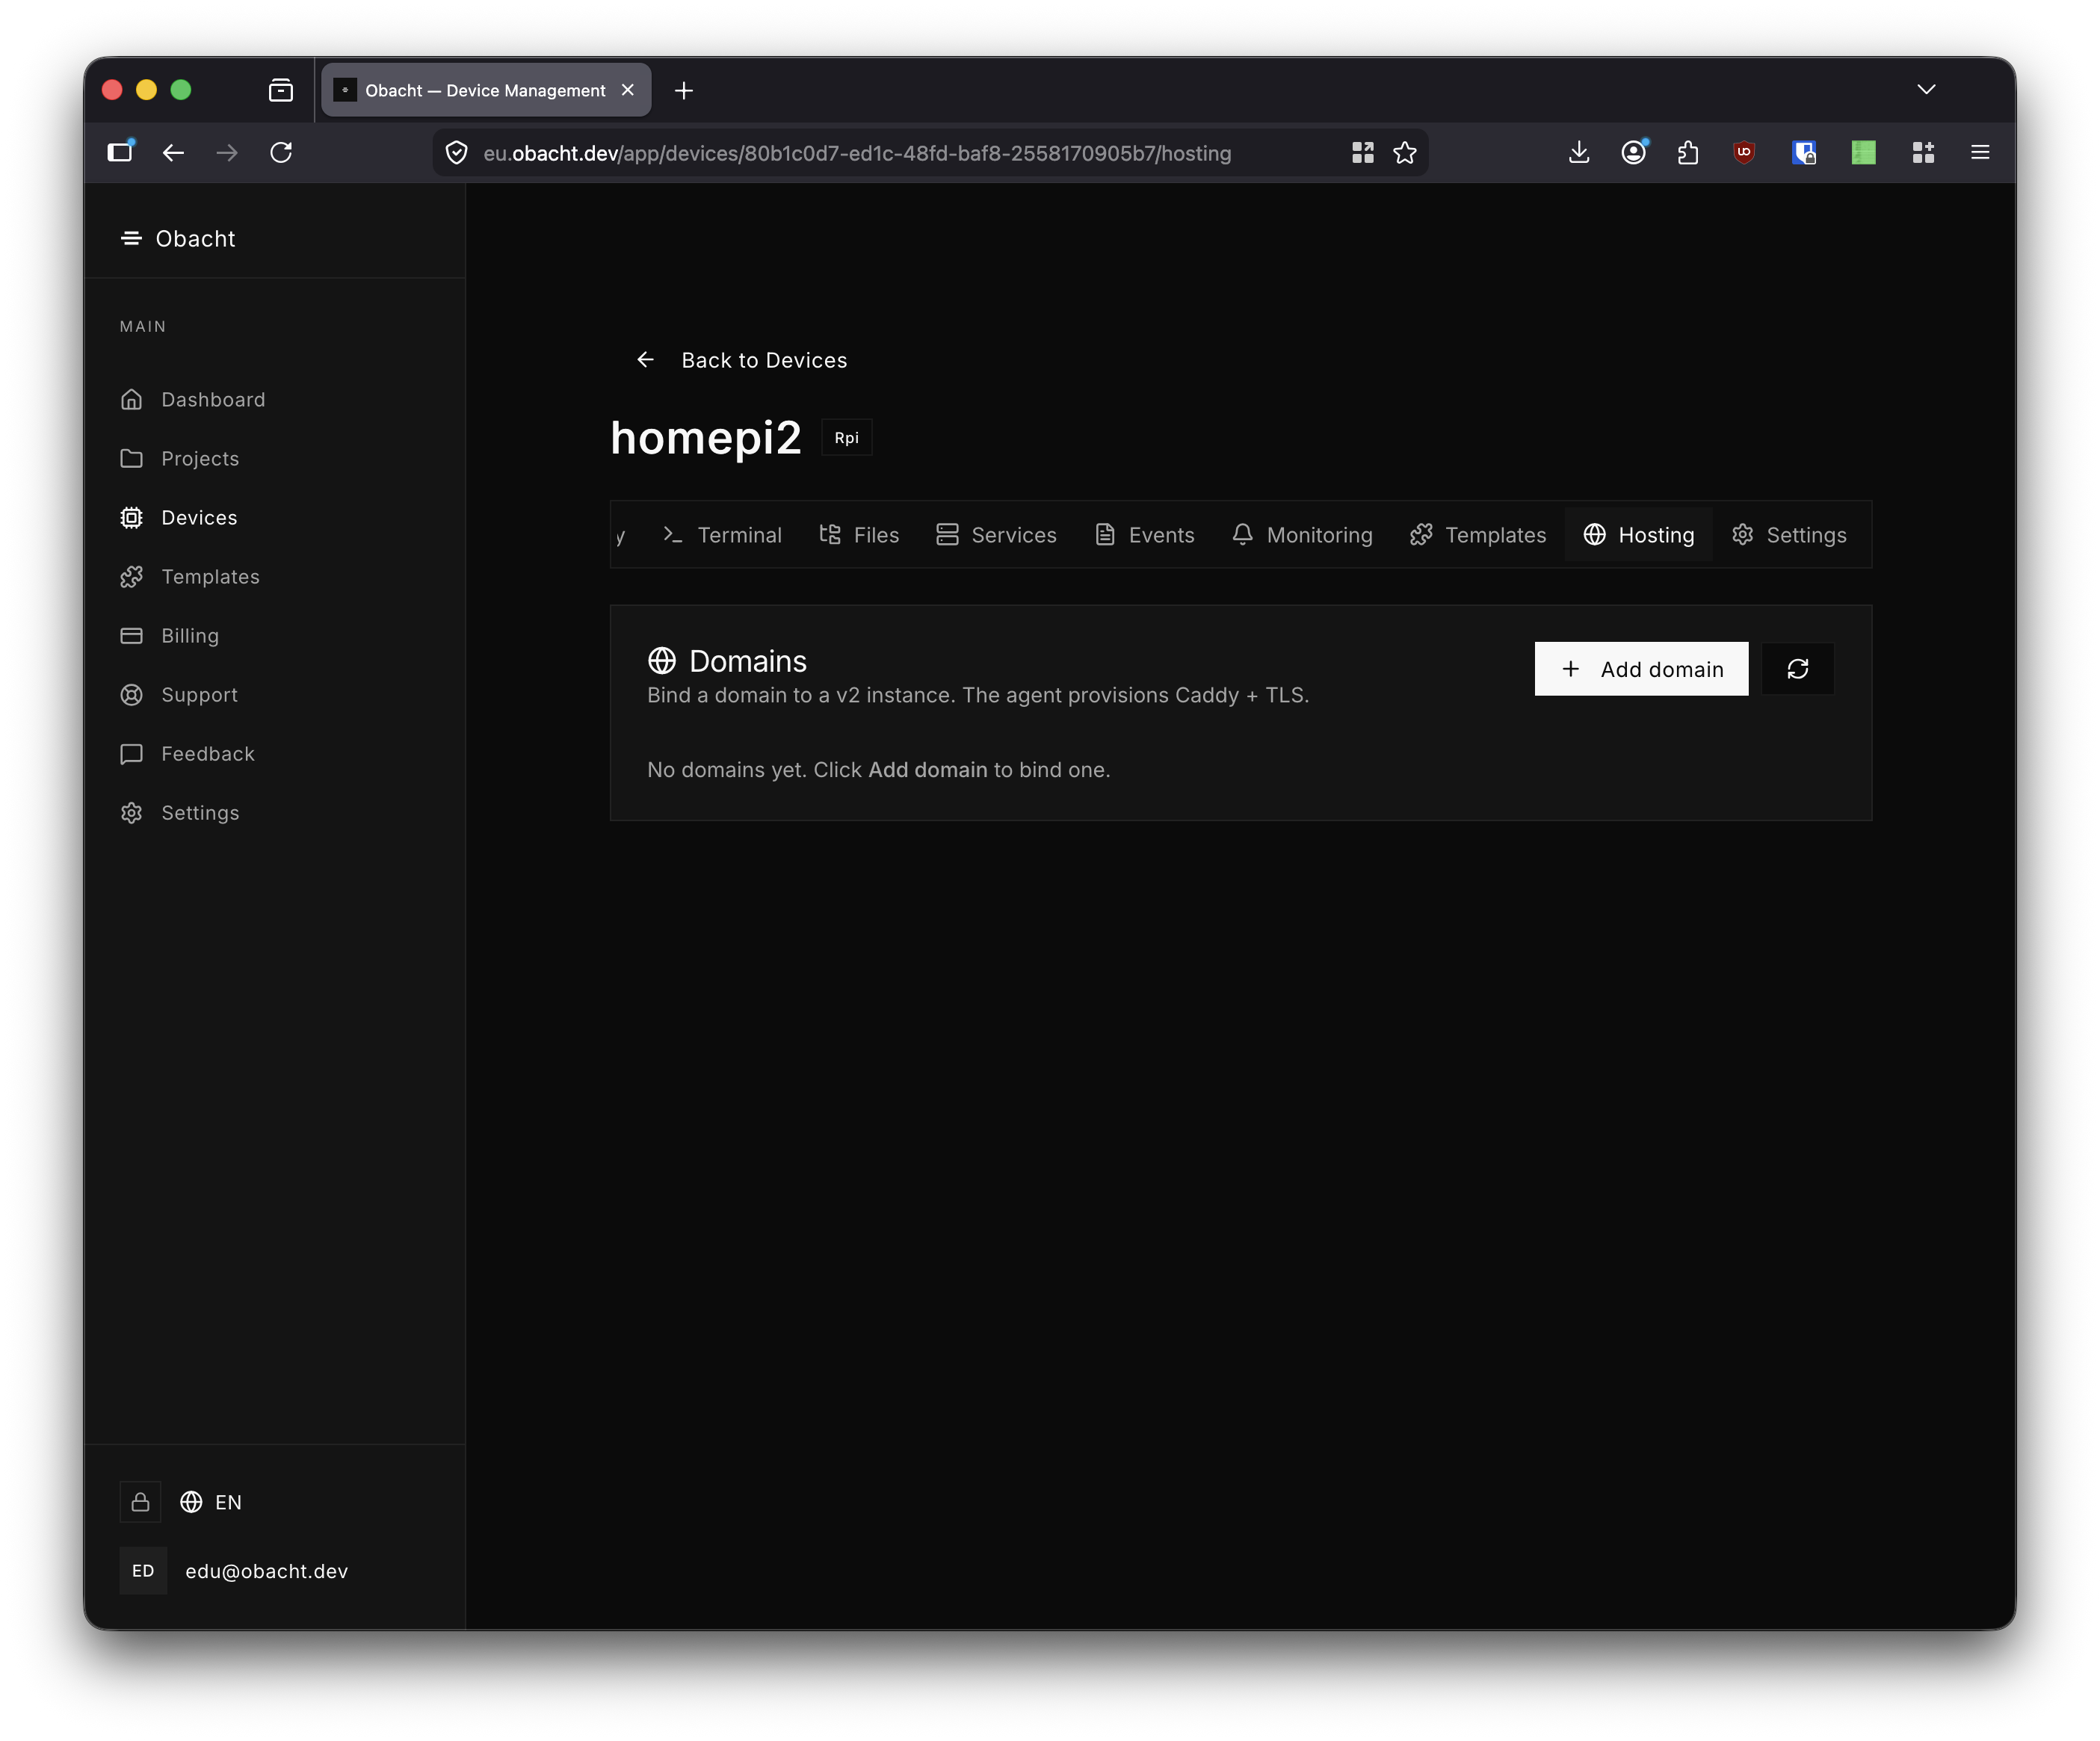2100x1741 pixels.
Task: Close the Obacht Device Management tab
Action: point(628,90)
